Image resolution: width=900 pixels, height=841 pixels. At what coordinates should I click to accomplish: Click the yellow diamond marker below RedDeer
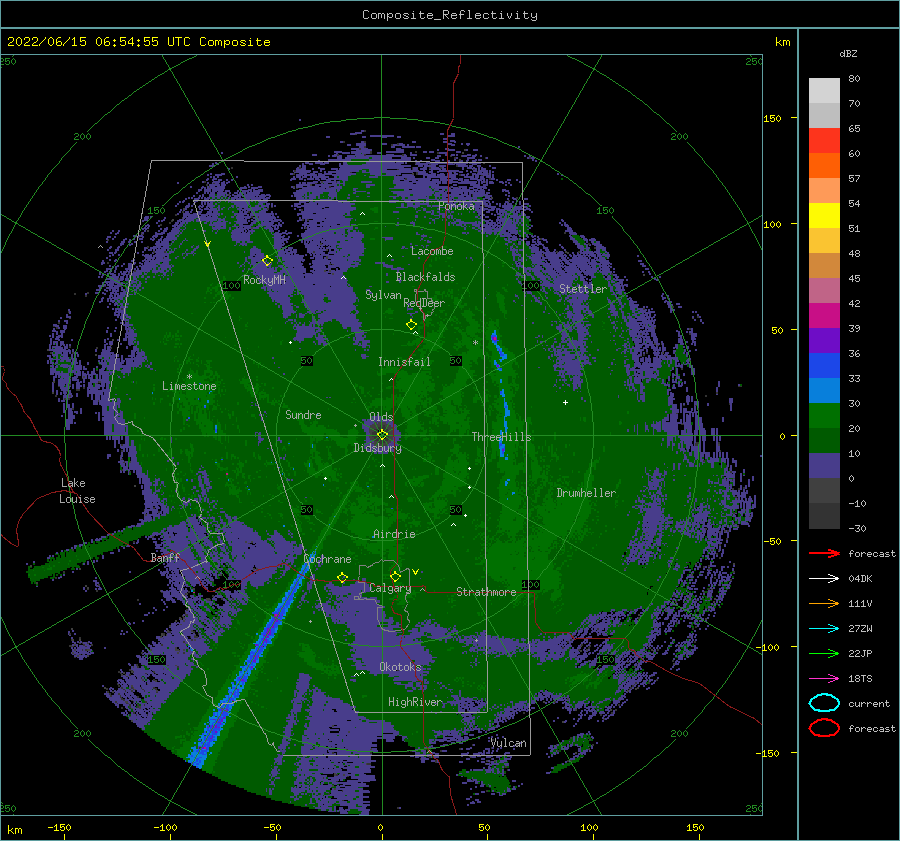point(411,325)
